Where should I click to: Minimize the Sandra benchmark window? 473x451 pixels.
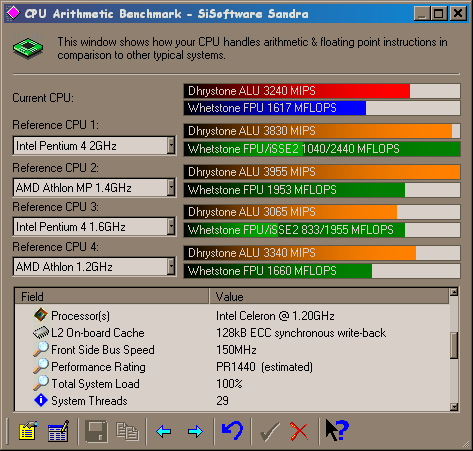(x=422, y=14)
